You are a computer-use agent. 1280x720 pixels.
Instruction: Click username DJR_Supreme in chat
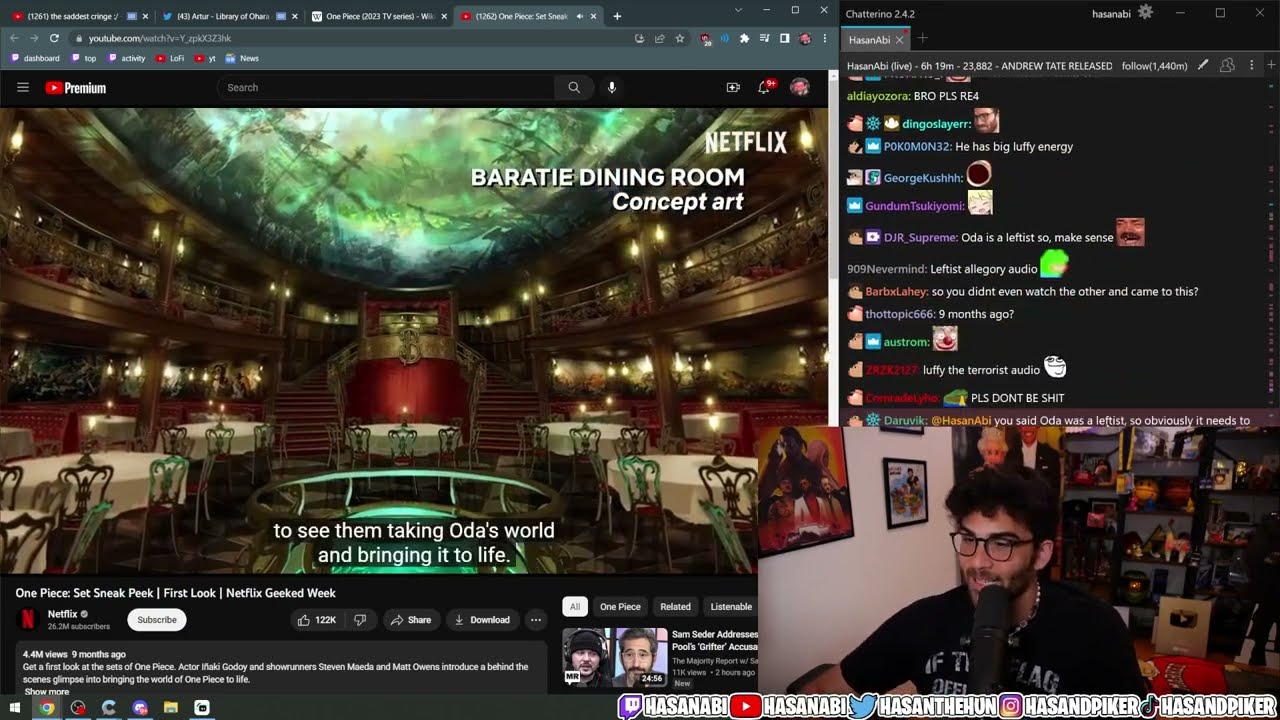point(920,238)
